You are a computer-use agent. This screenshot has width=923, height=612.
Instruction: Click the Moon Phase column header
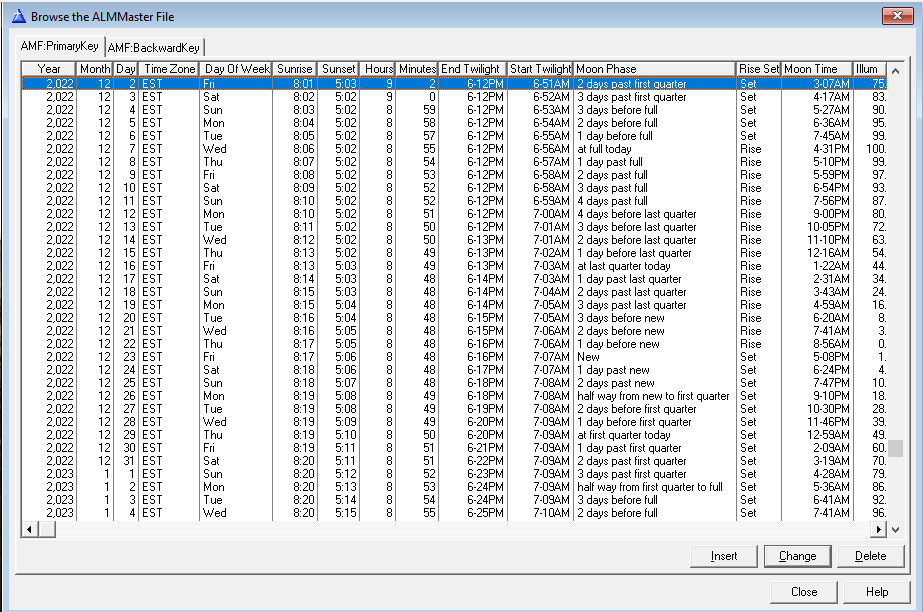point(654,69)
